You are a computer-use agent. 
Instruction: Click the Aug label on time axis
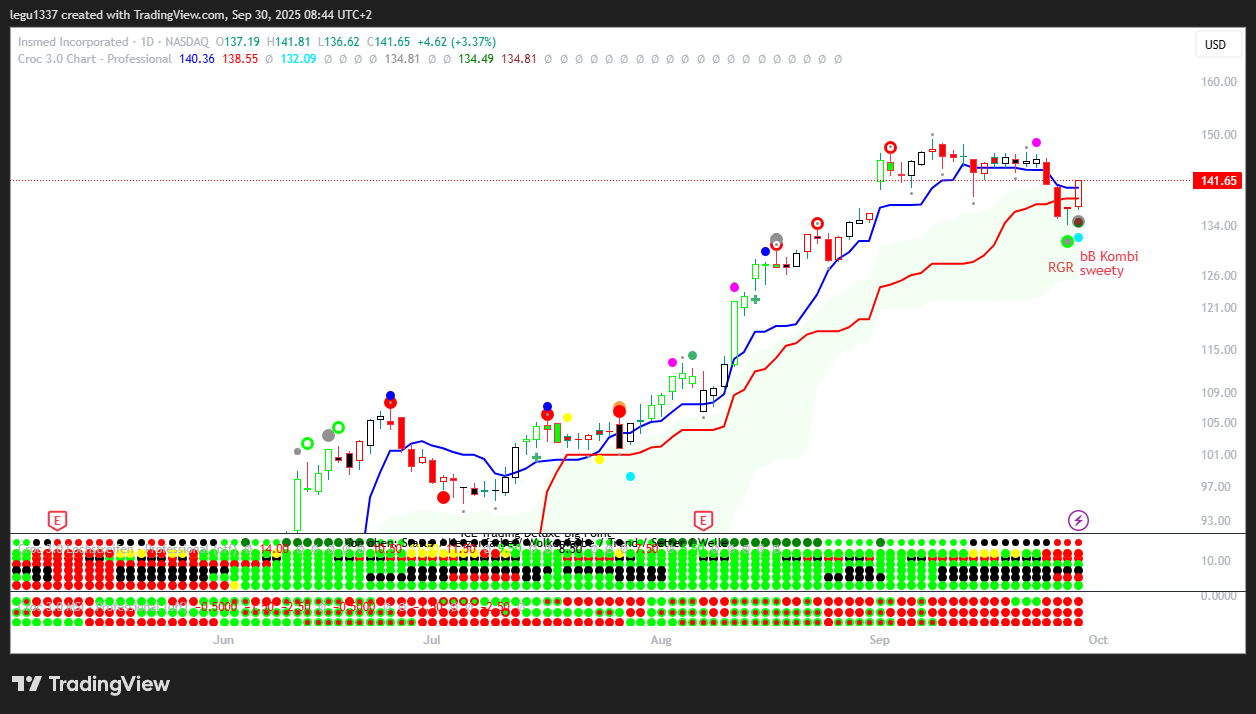click(x=660, y=639)
